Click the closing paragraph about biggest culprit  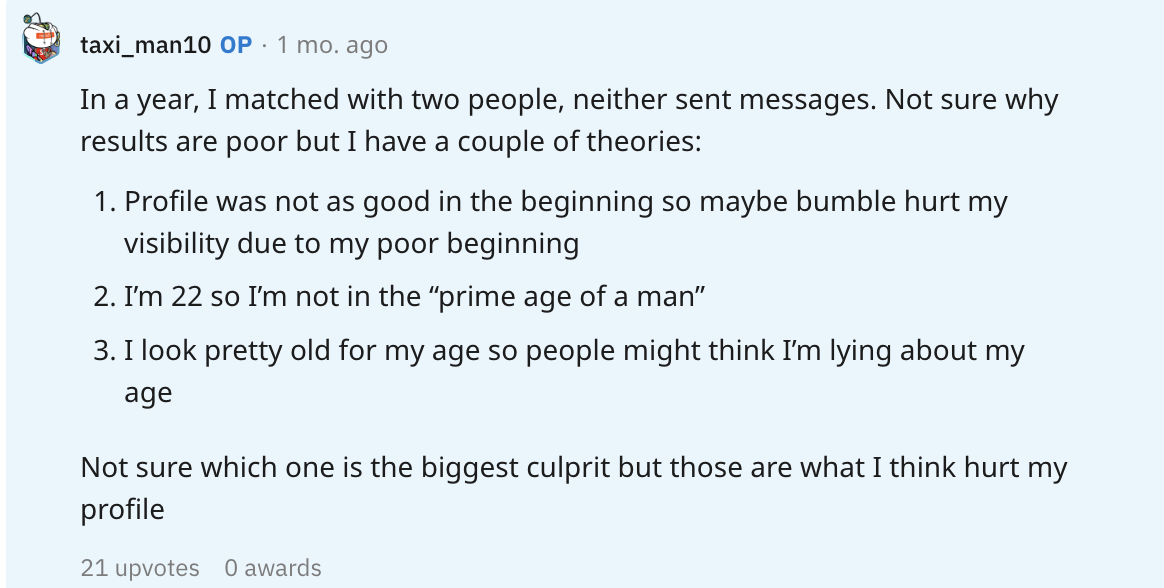573,488
